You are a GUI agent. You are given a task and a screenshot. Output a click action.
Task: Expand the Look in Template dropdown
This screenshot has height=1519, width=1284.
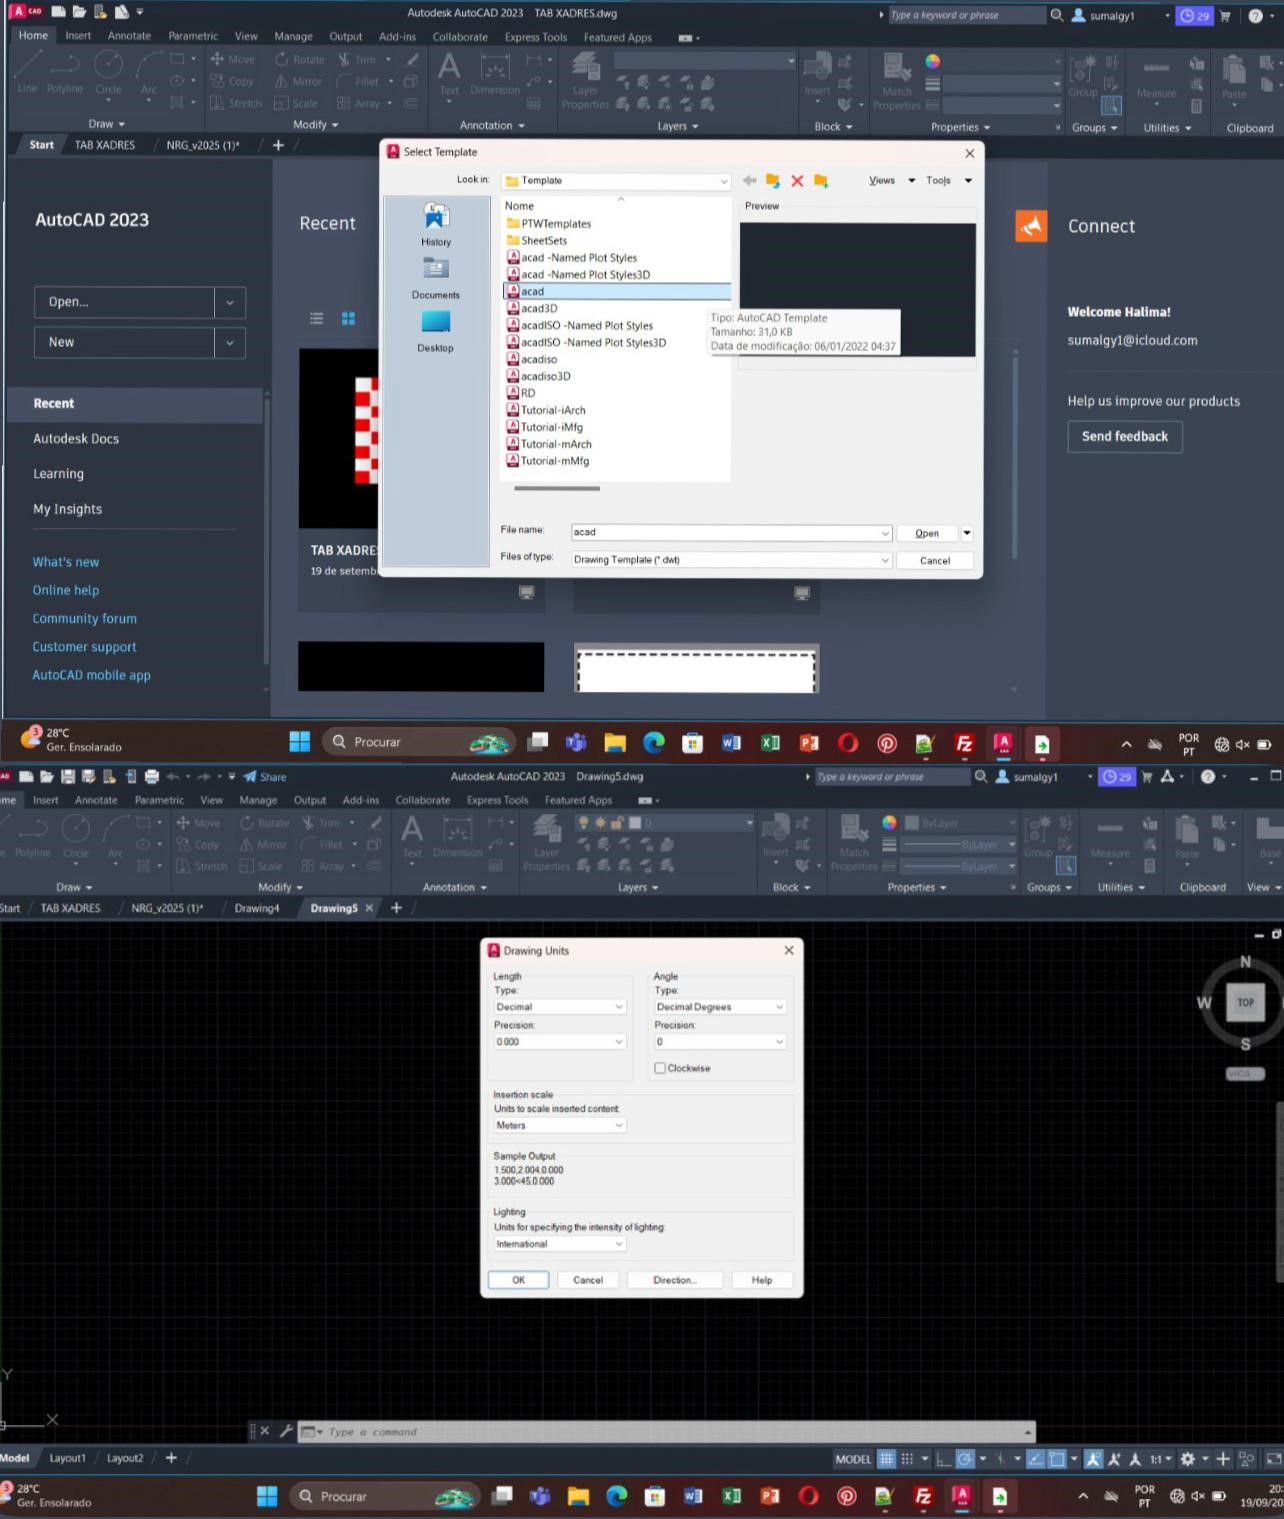point(724,181)
